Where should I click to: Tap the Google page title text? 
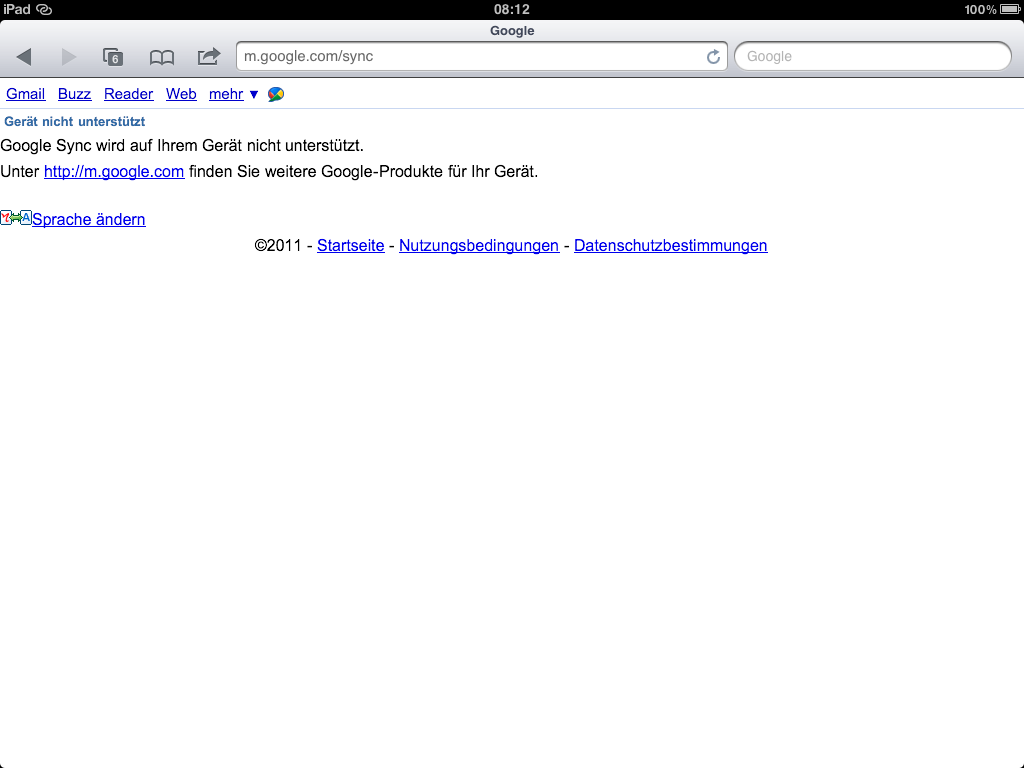[x=512, y=31]
